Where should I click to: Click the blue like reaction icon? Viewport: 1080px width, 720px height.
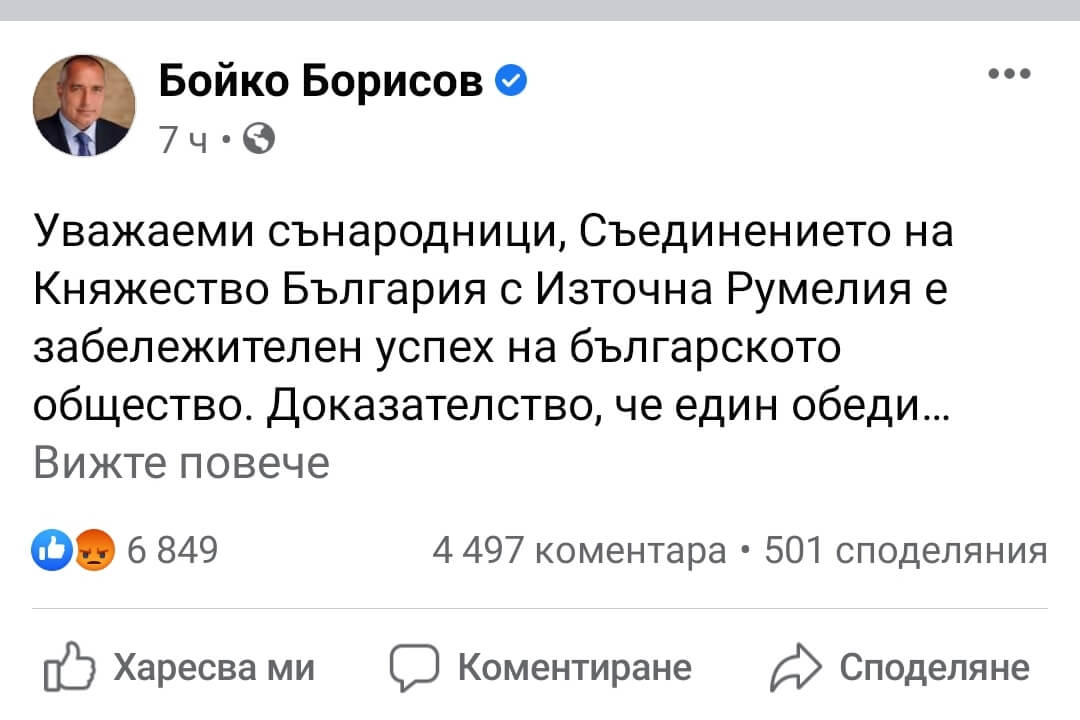coord(51,549)
